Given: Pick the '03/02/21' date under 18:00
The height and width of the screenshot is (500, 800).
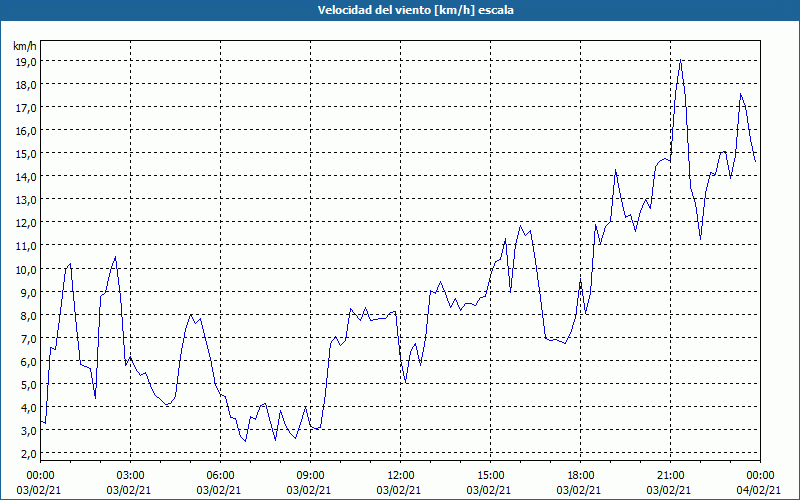Looking at the screenshot, I should click(x=579, y=490).
